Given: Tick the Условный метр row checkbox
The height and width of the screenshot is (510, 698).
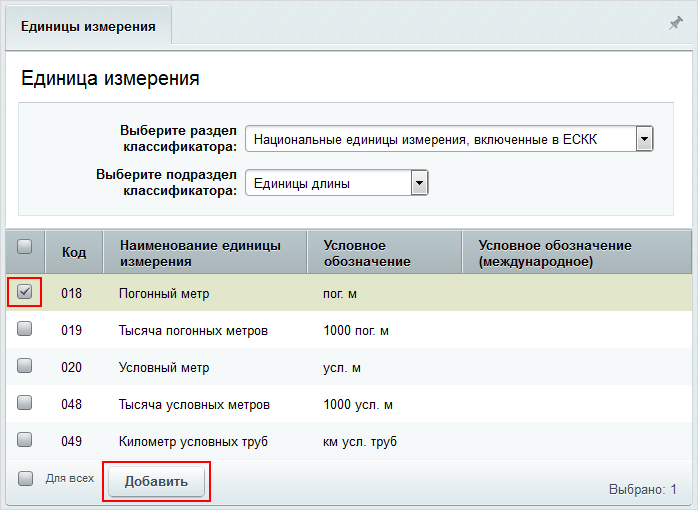Looking at the screenshot, I should coord(24,366).
